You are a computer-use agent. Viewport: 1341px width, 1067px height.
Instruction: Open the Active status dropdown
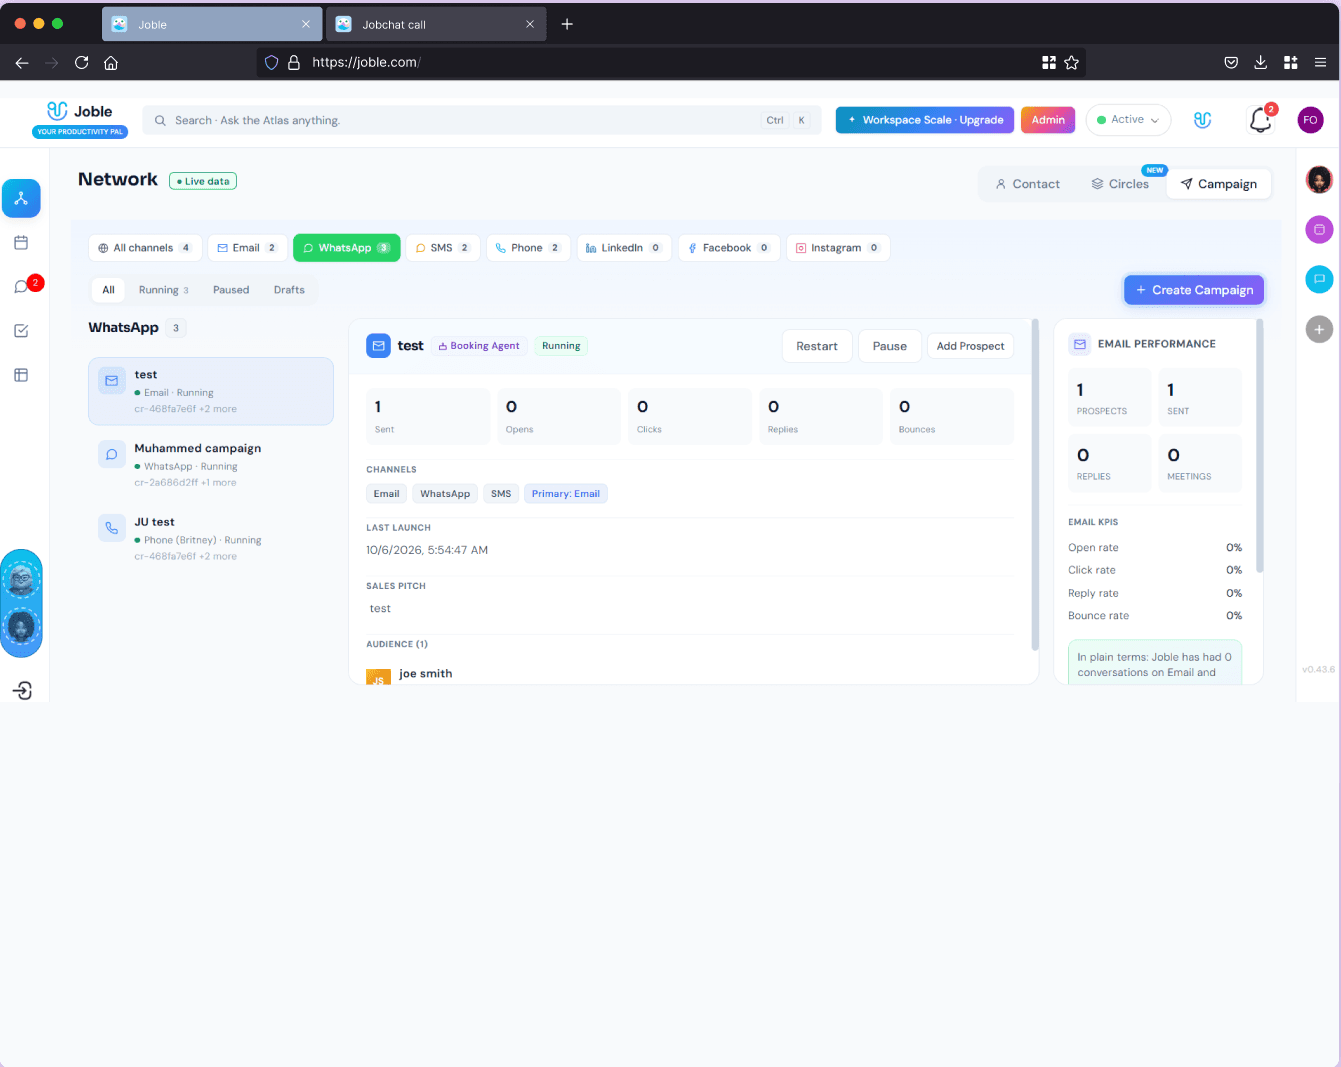(x=1128, y=120)
